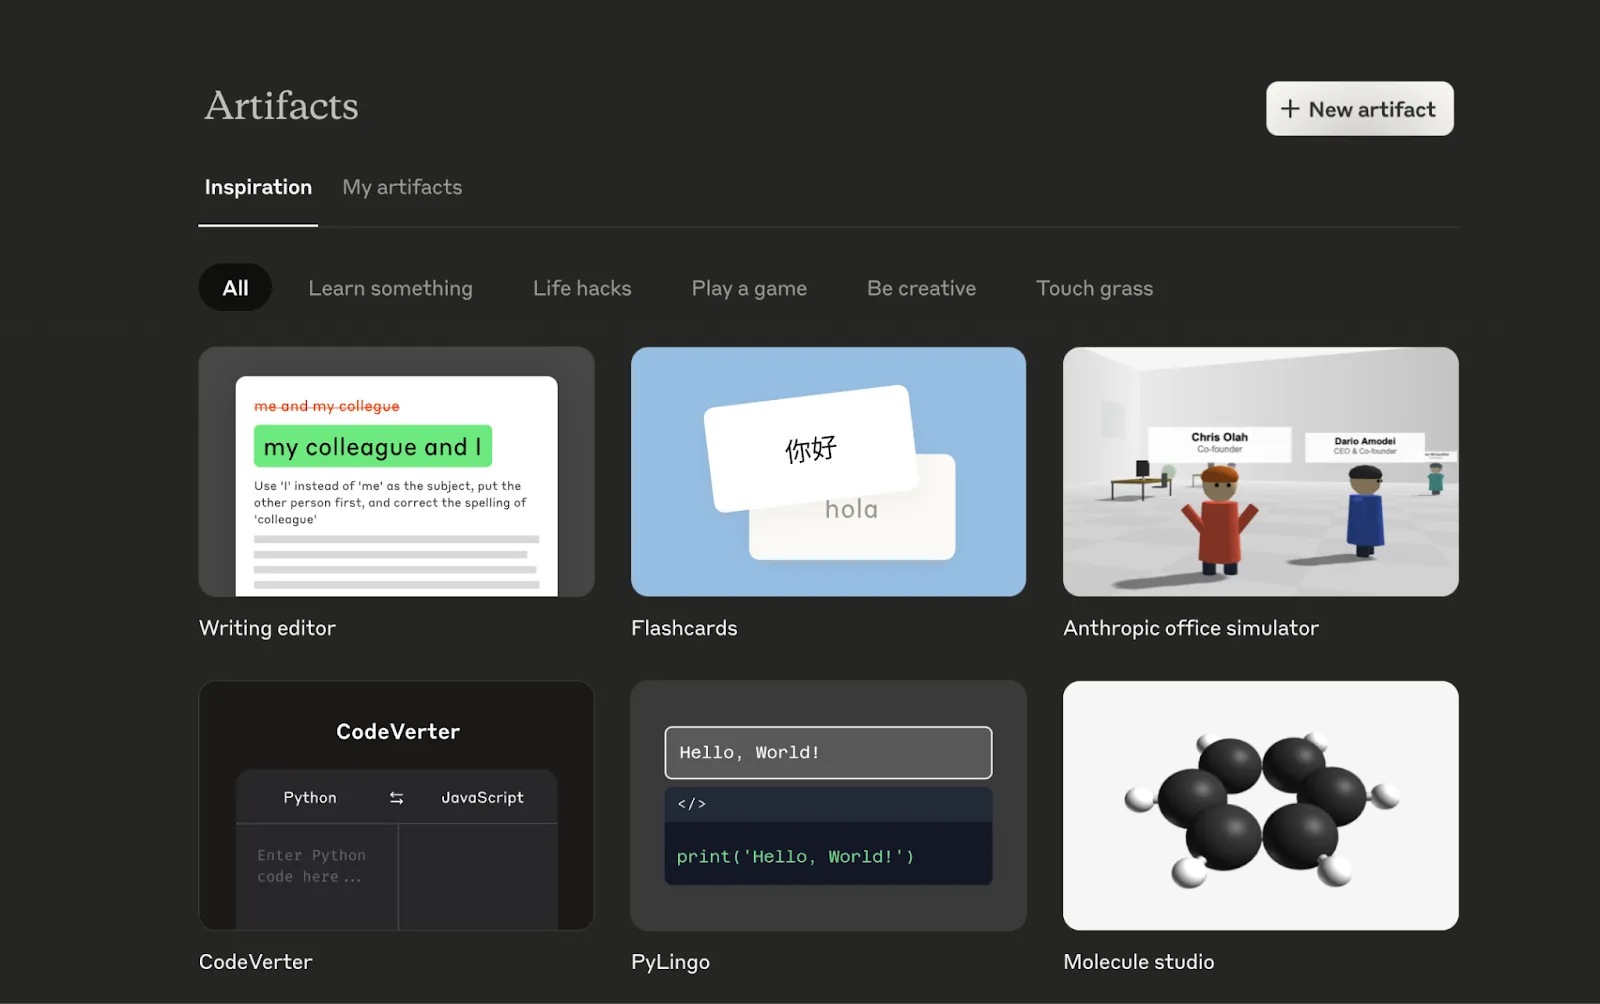Click the Writing editor title
This screenshot has width=1600, height=1004.
pos(267,629)
